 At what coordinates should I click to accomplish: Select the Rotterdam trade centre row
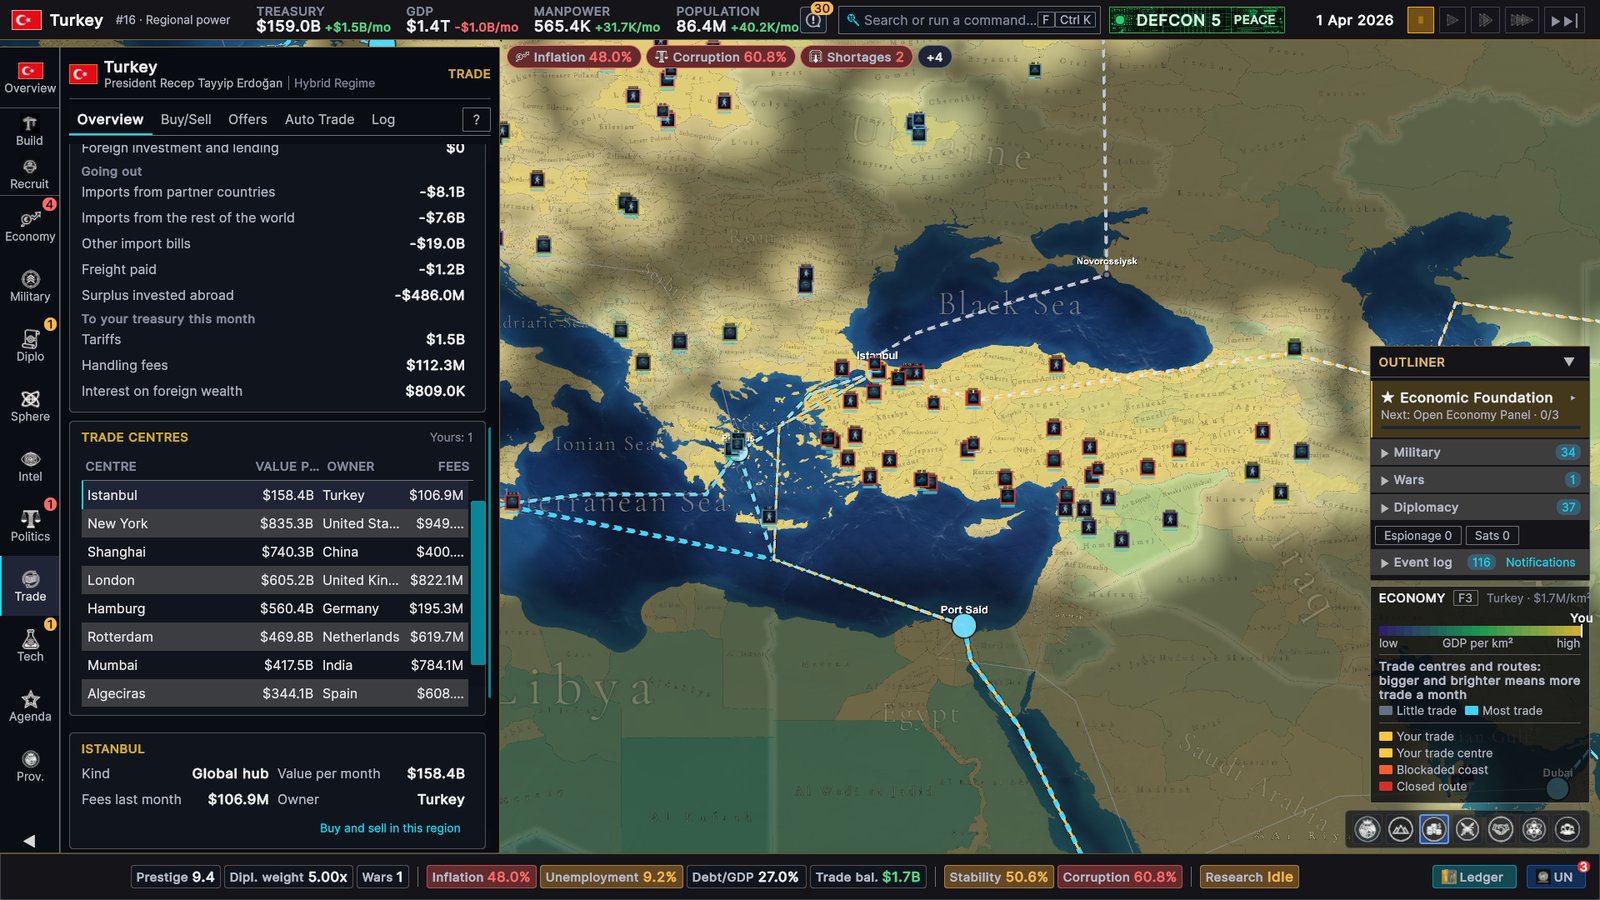pyautogui.click(x=275, y=637)
